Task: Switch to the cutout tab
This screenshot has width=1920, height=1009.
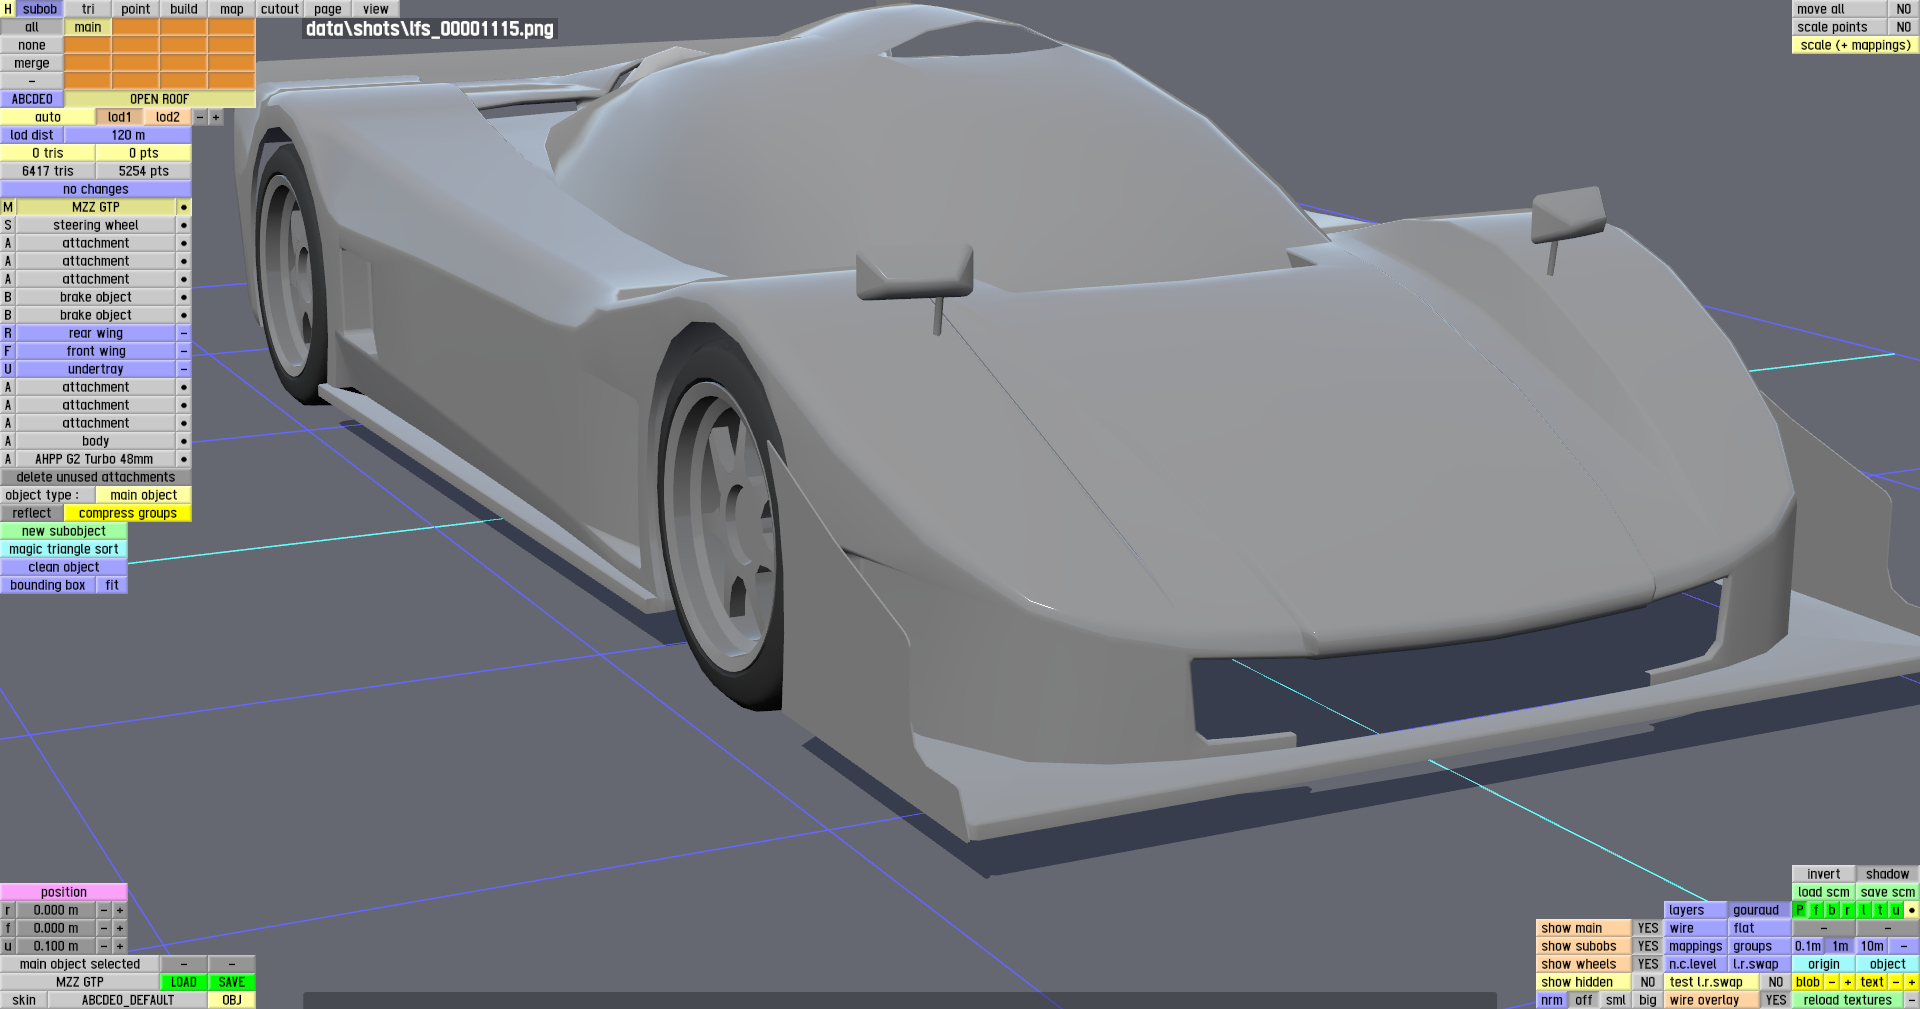Action: pyautogui.click(x=280, y=9)
